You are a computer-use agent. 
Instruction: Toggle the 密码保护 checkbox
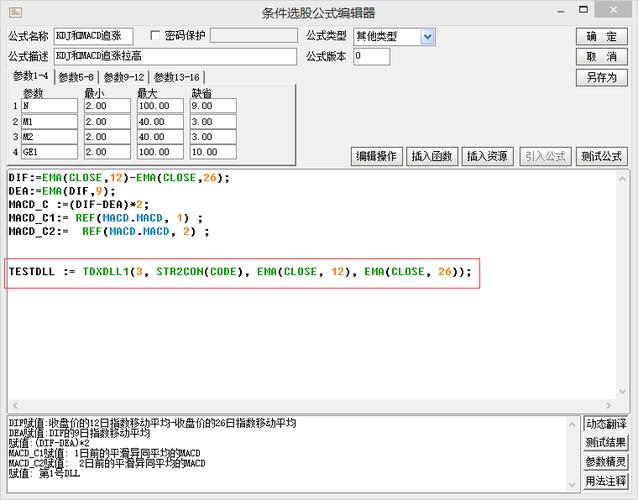(x=155, y=35)
